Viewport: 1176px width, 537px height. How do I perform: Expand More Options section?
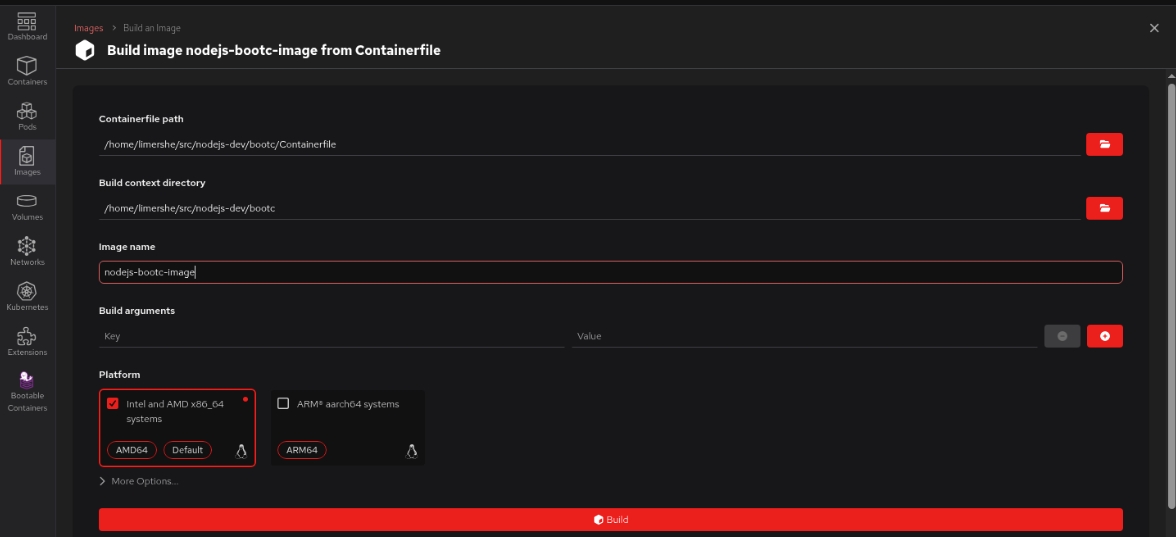click(x=139, y=481)
